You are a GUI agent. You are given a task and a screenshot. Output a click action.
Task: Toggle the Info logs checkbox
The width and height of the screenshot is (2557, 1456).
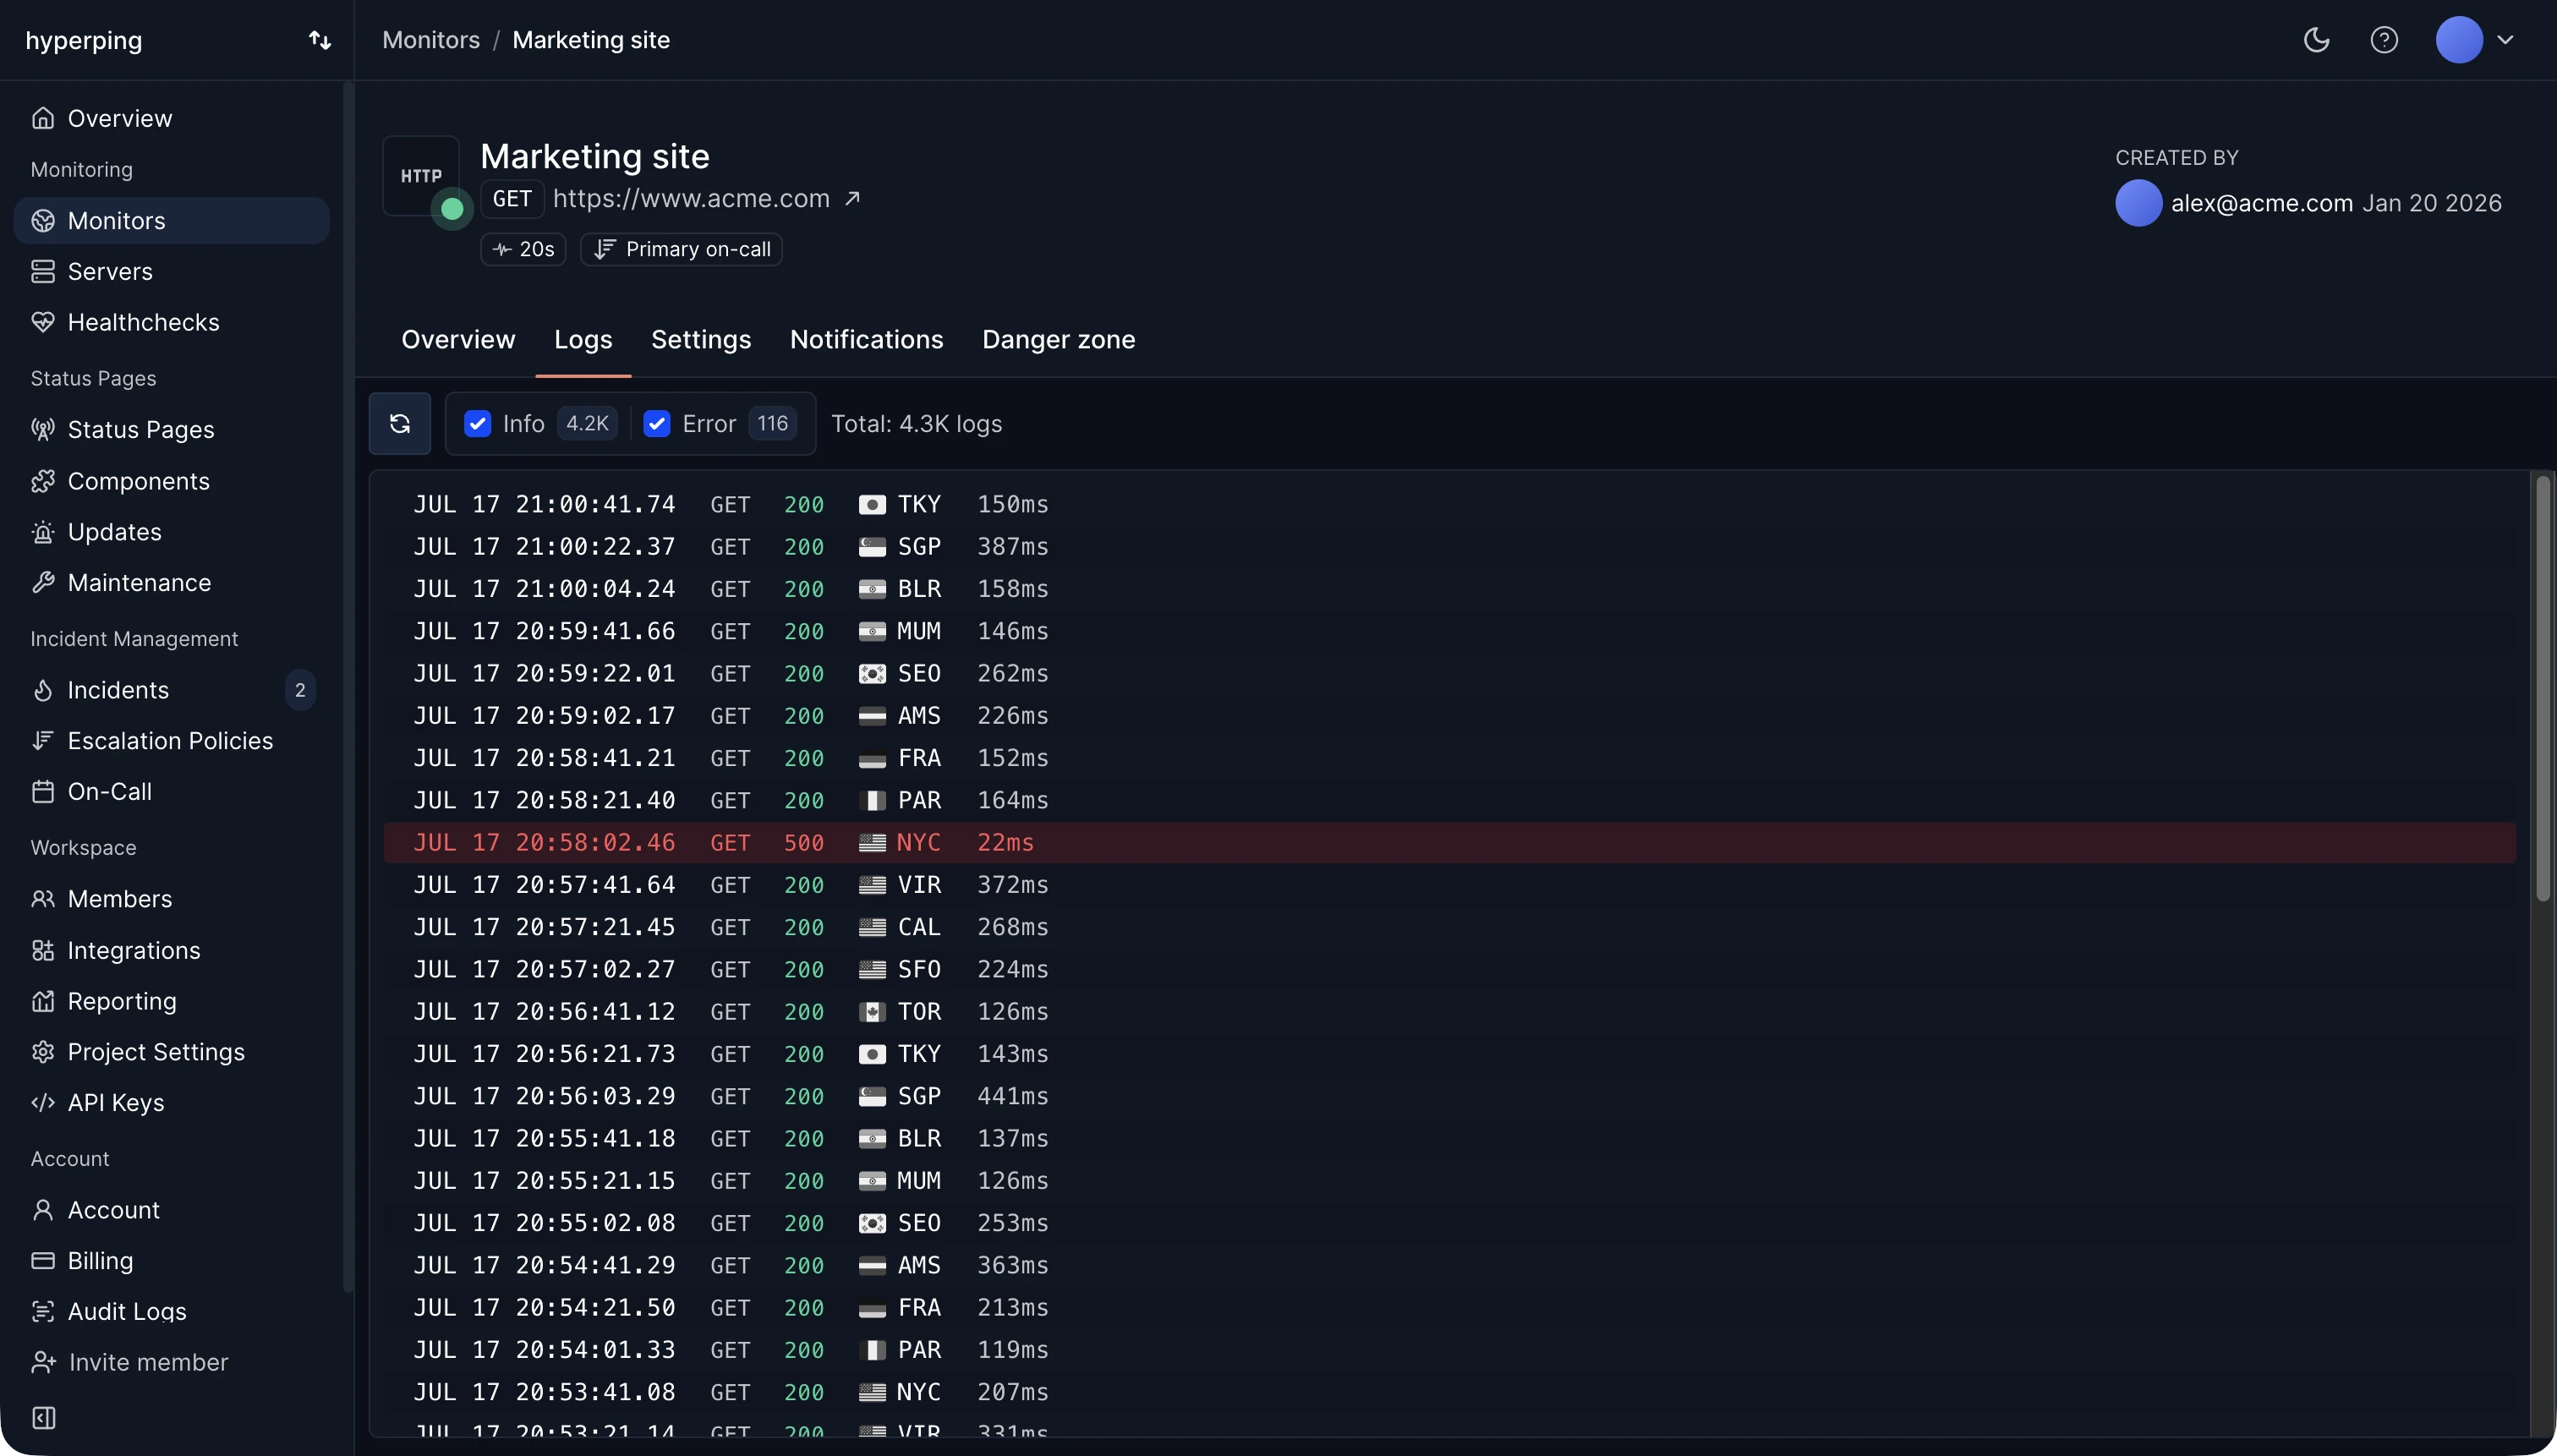tap(478, 424)
